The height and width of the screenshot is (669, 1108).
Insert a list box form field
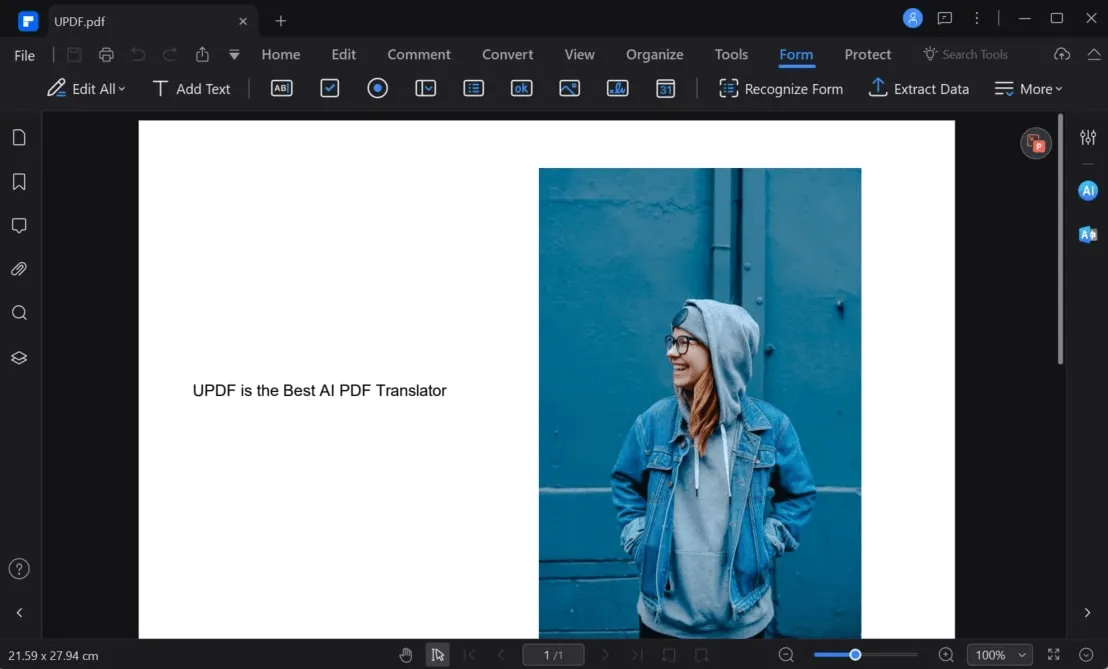(x=474, y=88)
